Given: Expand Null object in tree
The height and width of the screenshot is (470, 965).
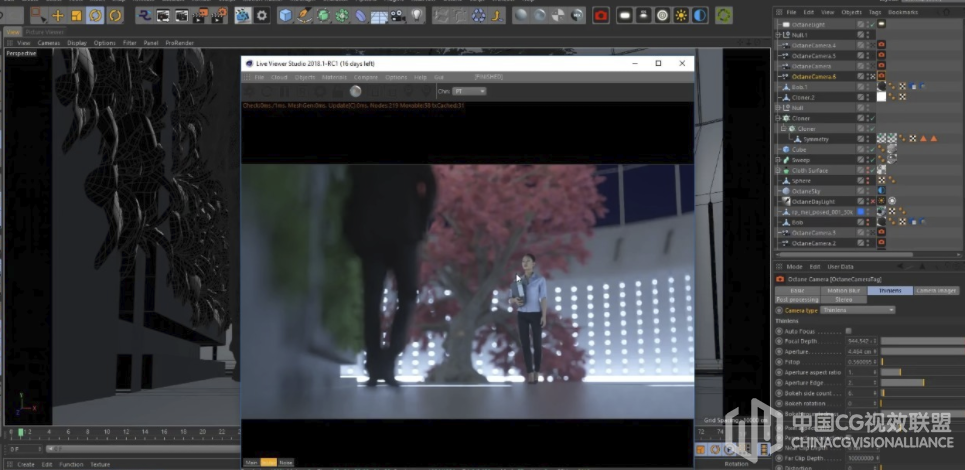Looking at the screenshot, I should click(x=778, y=108).
